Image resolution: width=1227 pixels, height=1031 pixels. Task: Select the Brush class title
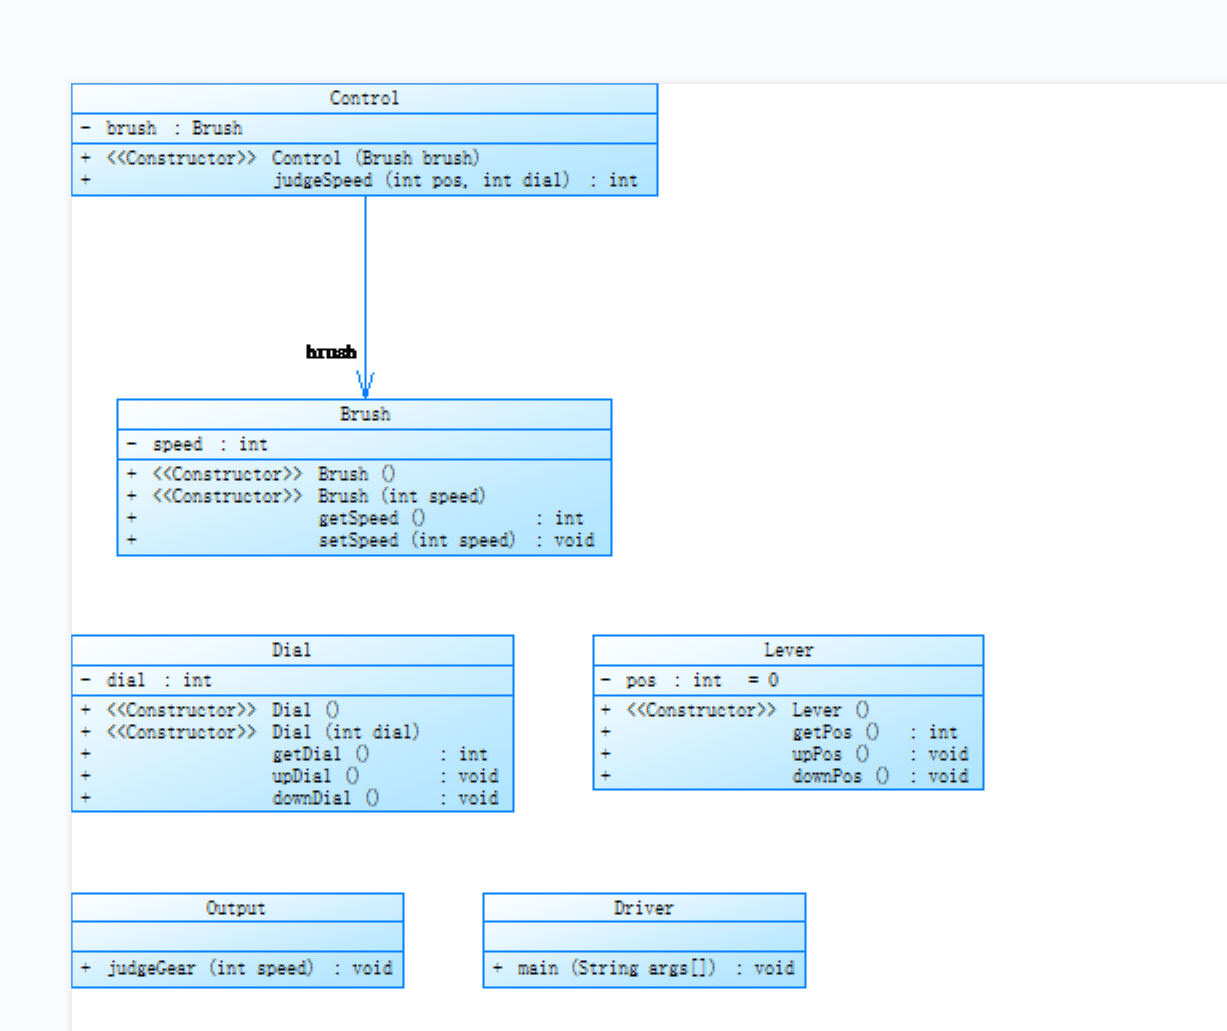[x=364, y=414]
